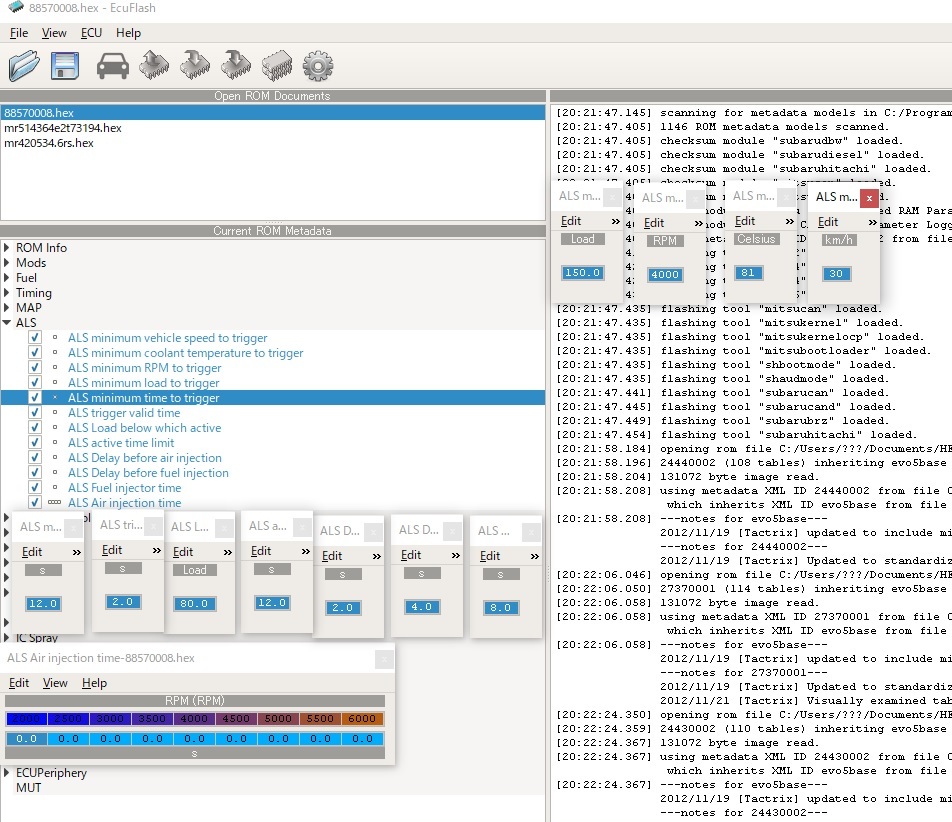Toggle checkbox for ALS minimum time to trigger
The height and width of the screenshot is (822, 952).
(x=35, y=398)
